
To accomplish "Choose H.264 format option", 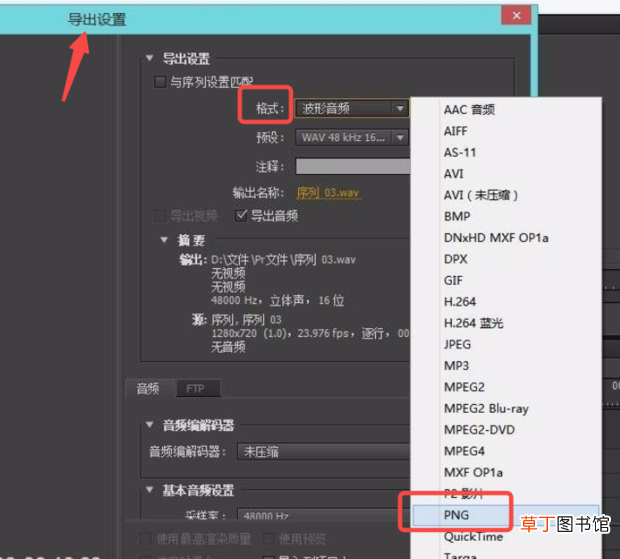I will point(506,302).
